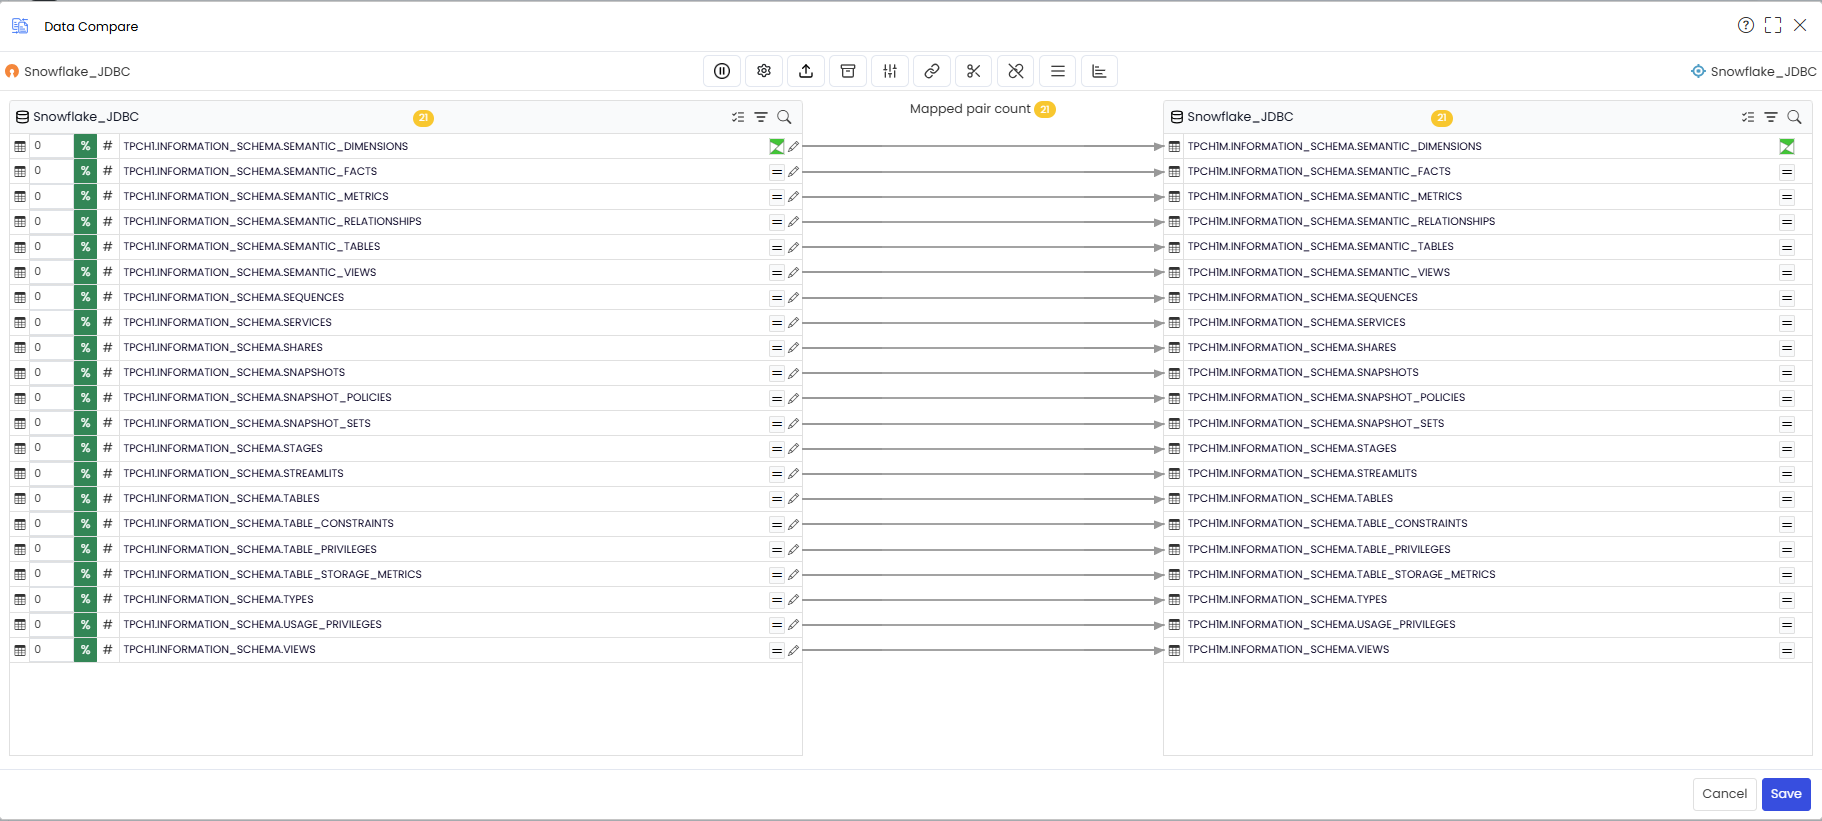Select the right TPCH1M.INFORMATION_SCHEMA.VIEWS row

pyautogui.click(x=1488, y=649)
